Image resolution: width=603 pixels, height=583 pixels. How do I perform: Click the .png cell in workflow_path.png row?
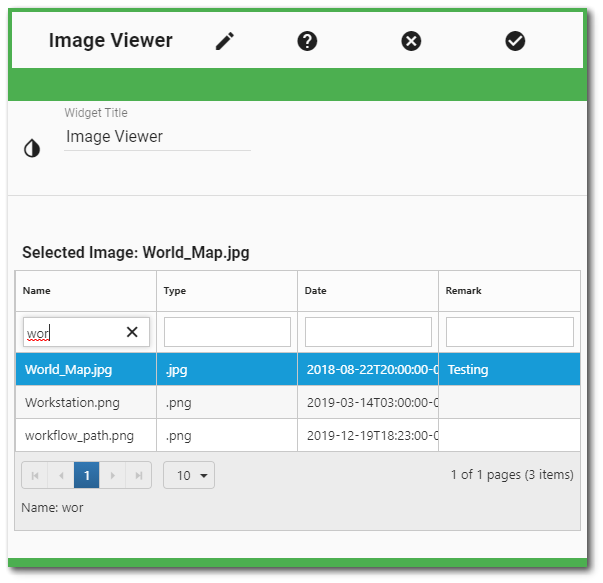tap(227, 436)
